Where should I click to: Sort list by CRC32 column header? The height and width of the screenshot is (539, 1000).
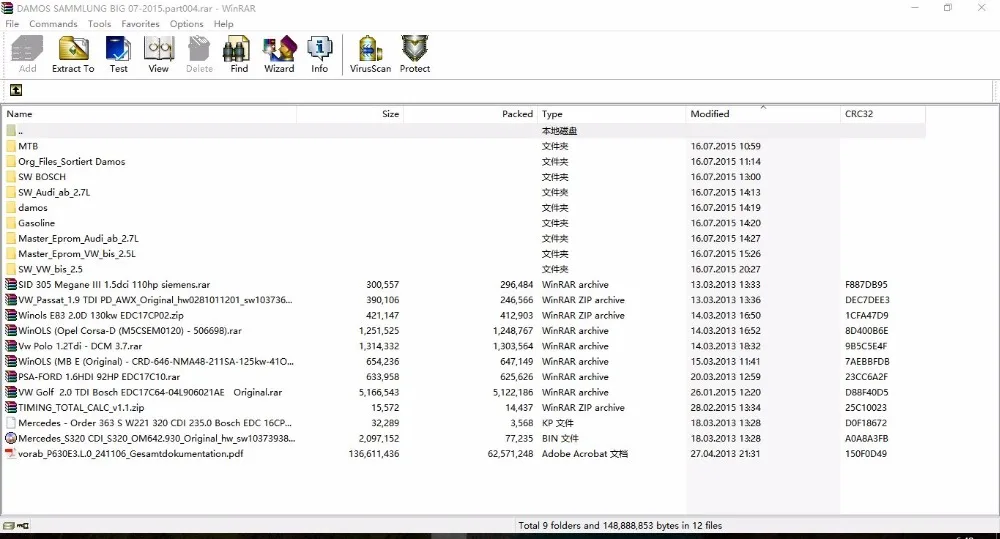[x=883, y=114]
